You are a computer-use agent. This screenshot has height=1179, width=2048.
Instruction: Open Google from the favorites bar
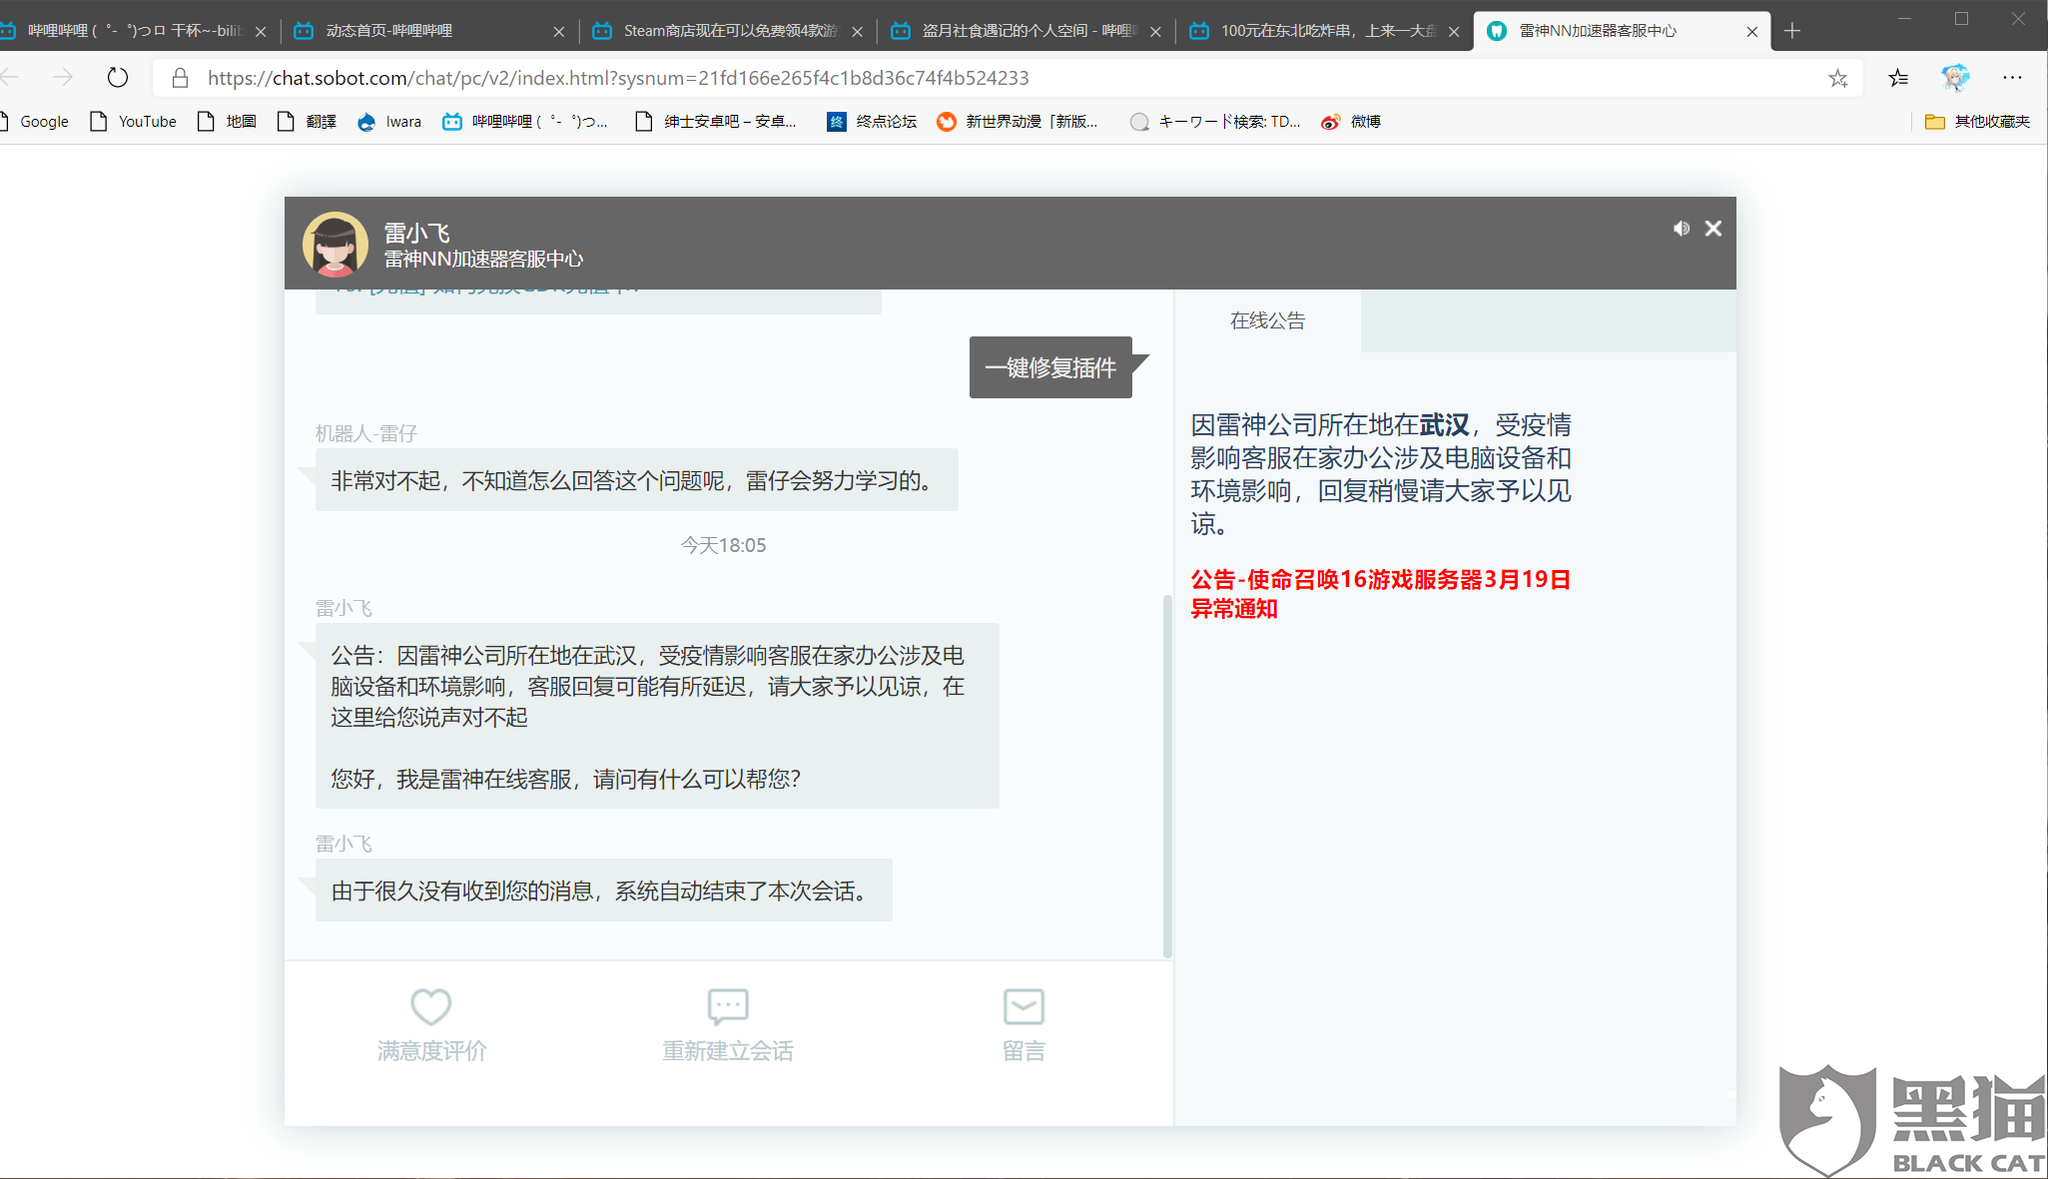[44, 121]
